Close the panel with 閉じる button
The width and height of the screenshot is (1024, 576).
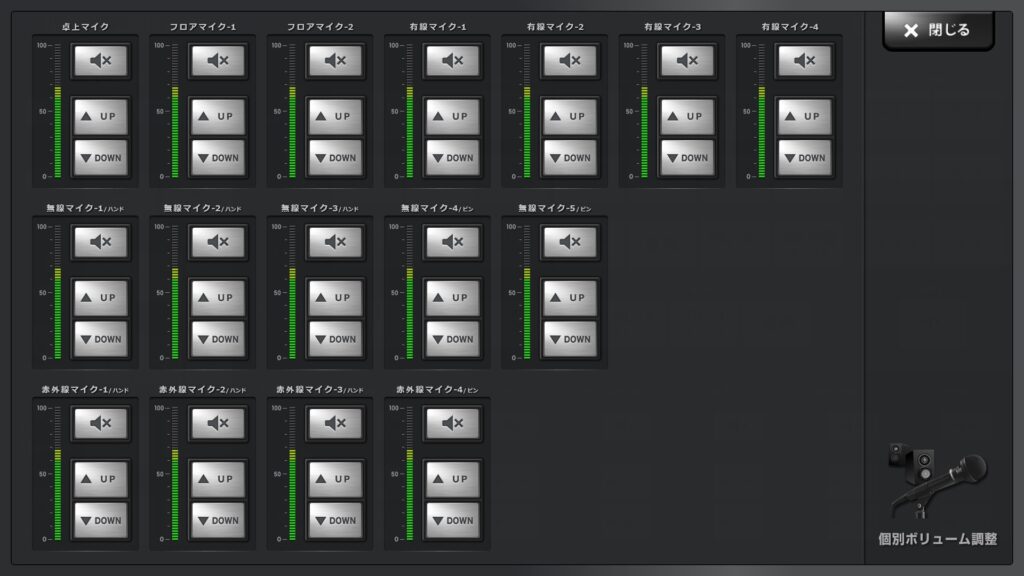tap(937, 30)
